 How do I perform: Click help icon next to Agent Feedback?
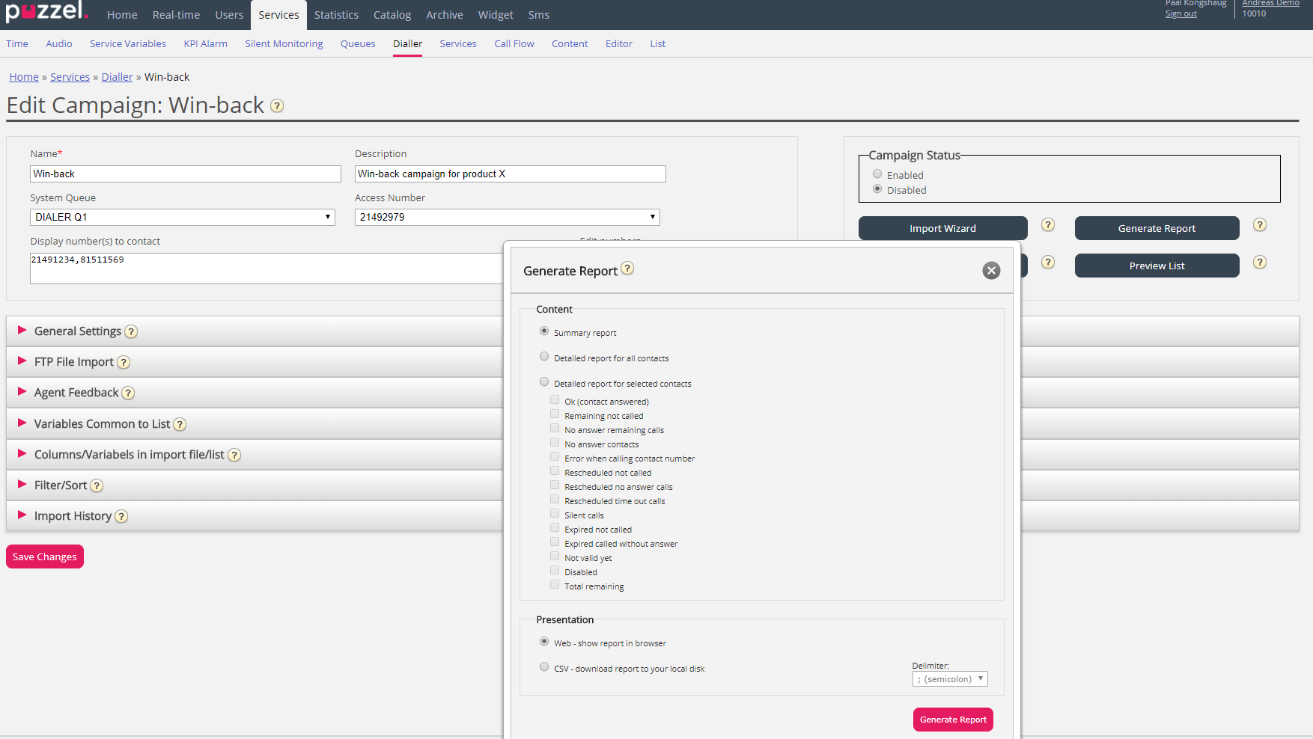(128, 393)
